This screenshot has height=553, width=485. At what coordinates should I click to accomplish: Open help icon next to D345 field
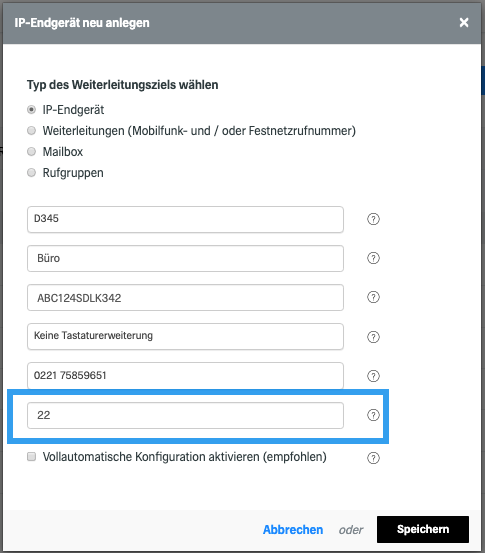373,219
